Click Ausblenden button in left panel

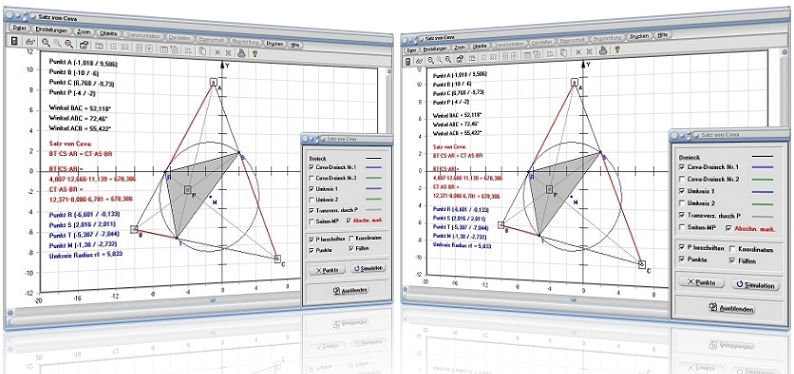coord(350,290)
